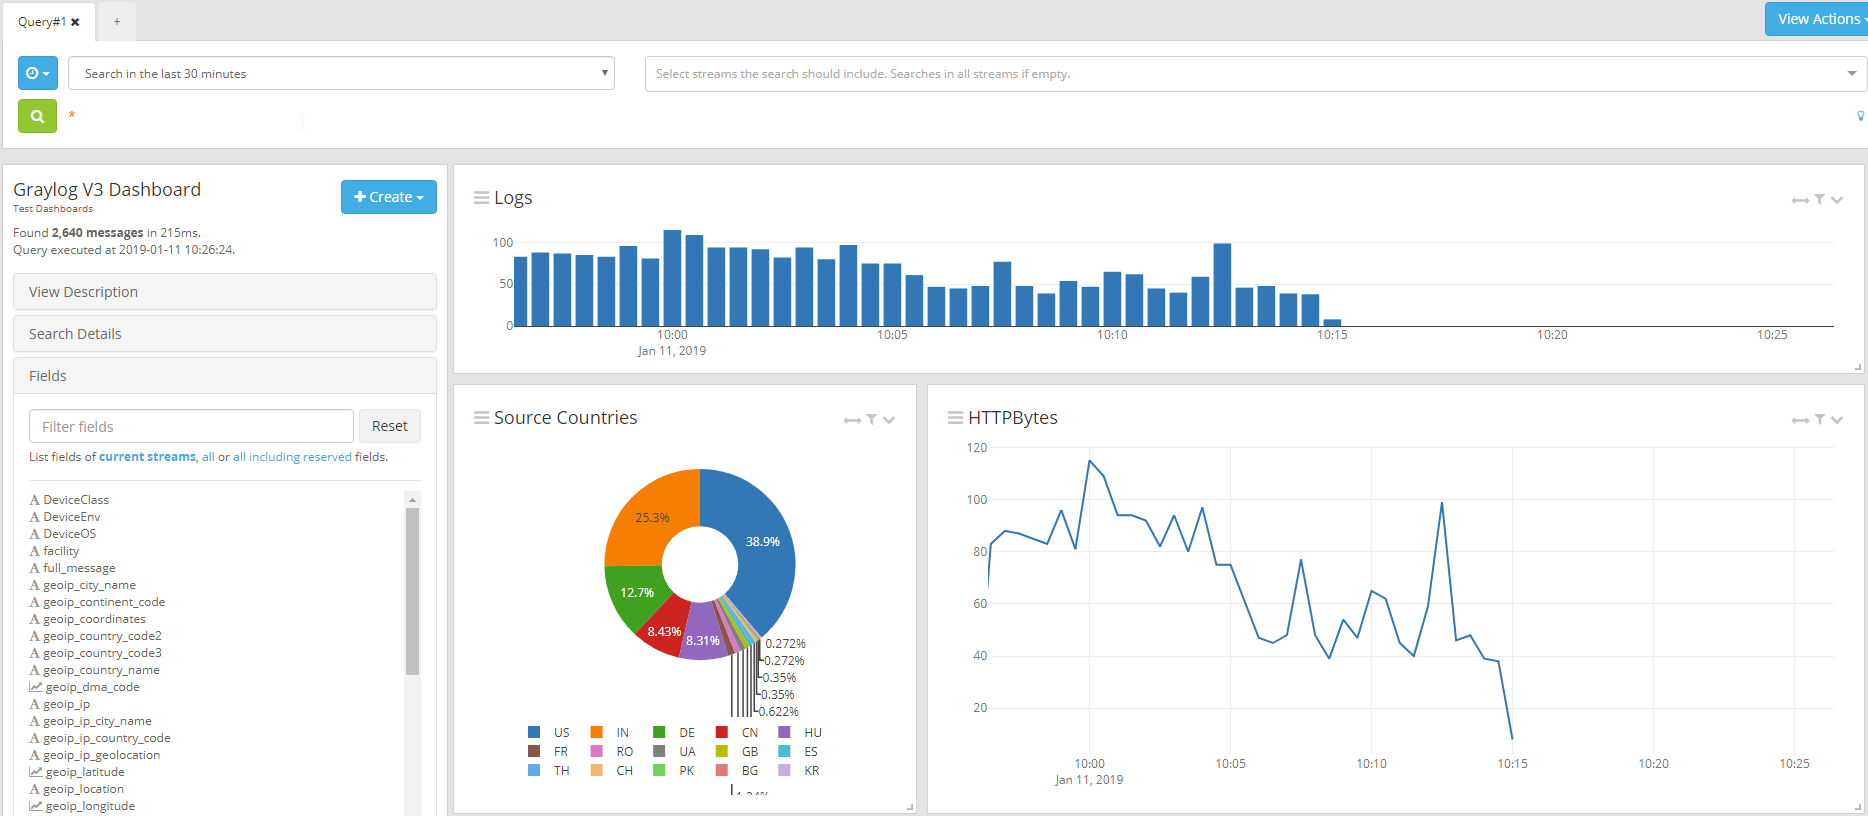This screenshot has height=816, width=1868.
Task: Click the Logs widget drag handle icon
Action: [x=481, y=198]
